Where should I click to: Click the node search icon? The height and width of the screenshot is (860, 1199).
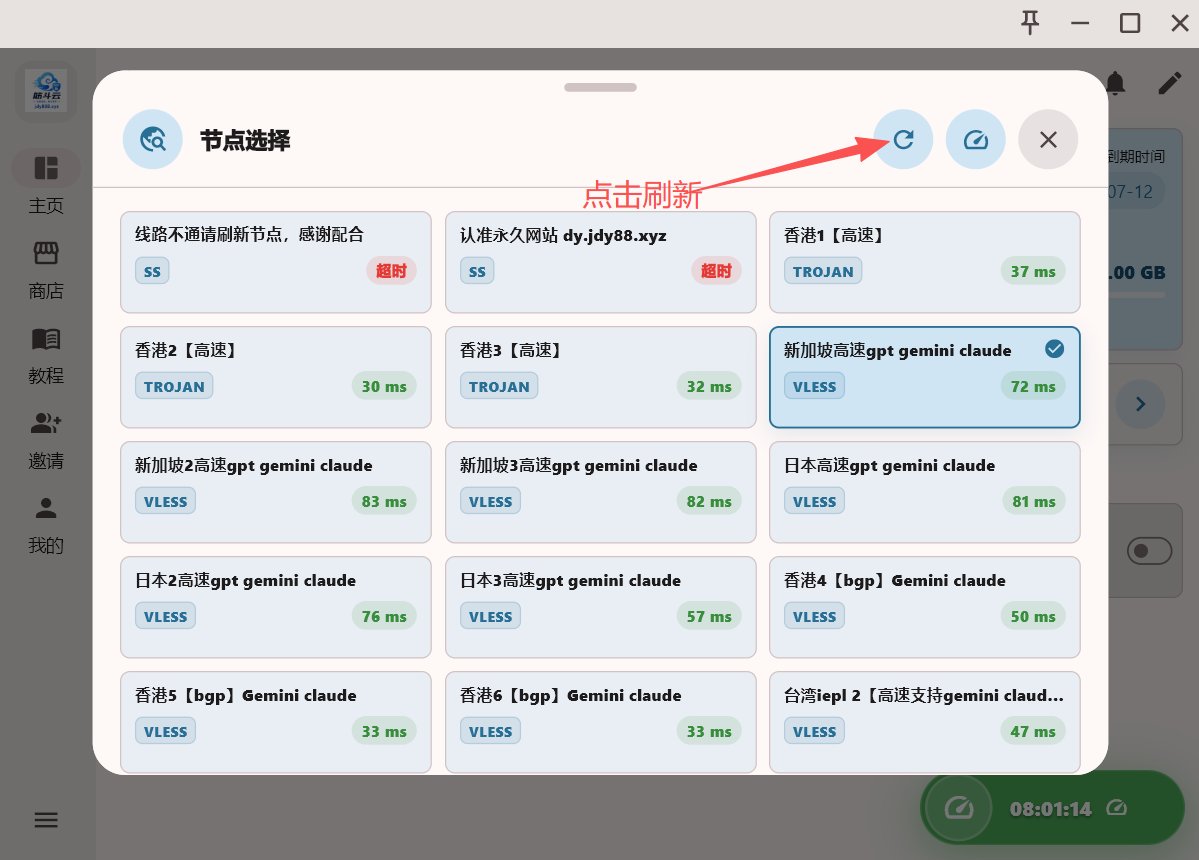pos(153,139)
